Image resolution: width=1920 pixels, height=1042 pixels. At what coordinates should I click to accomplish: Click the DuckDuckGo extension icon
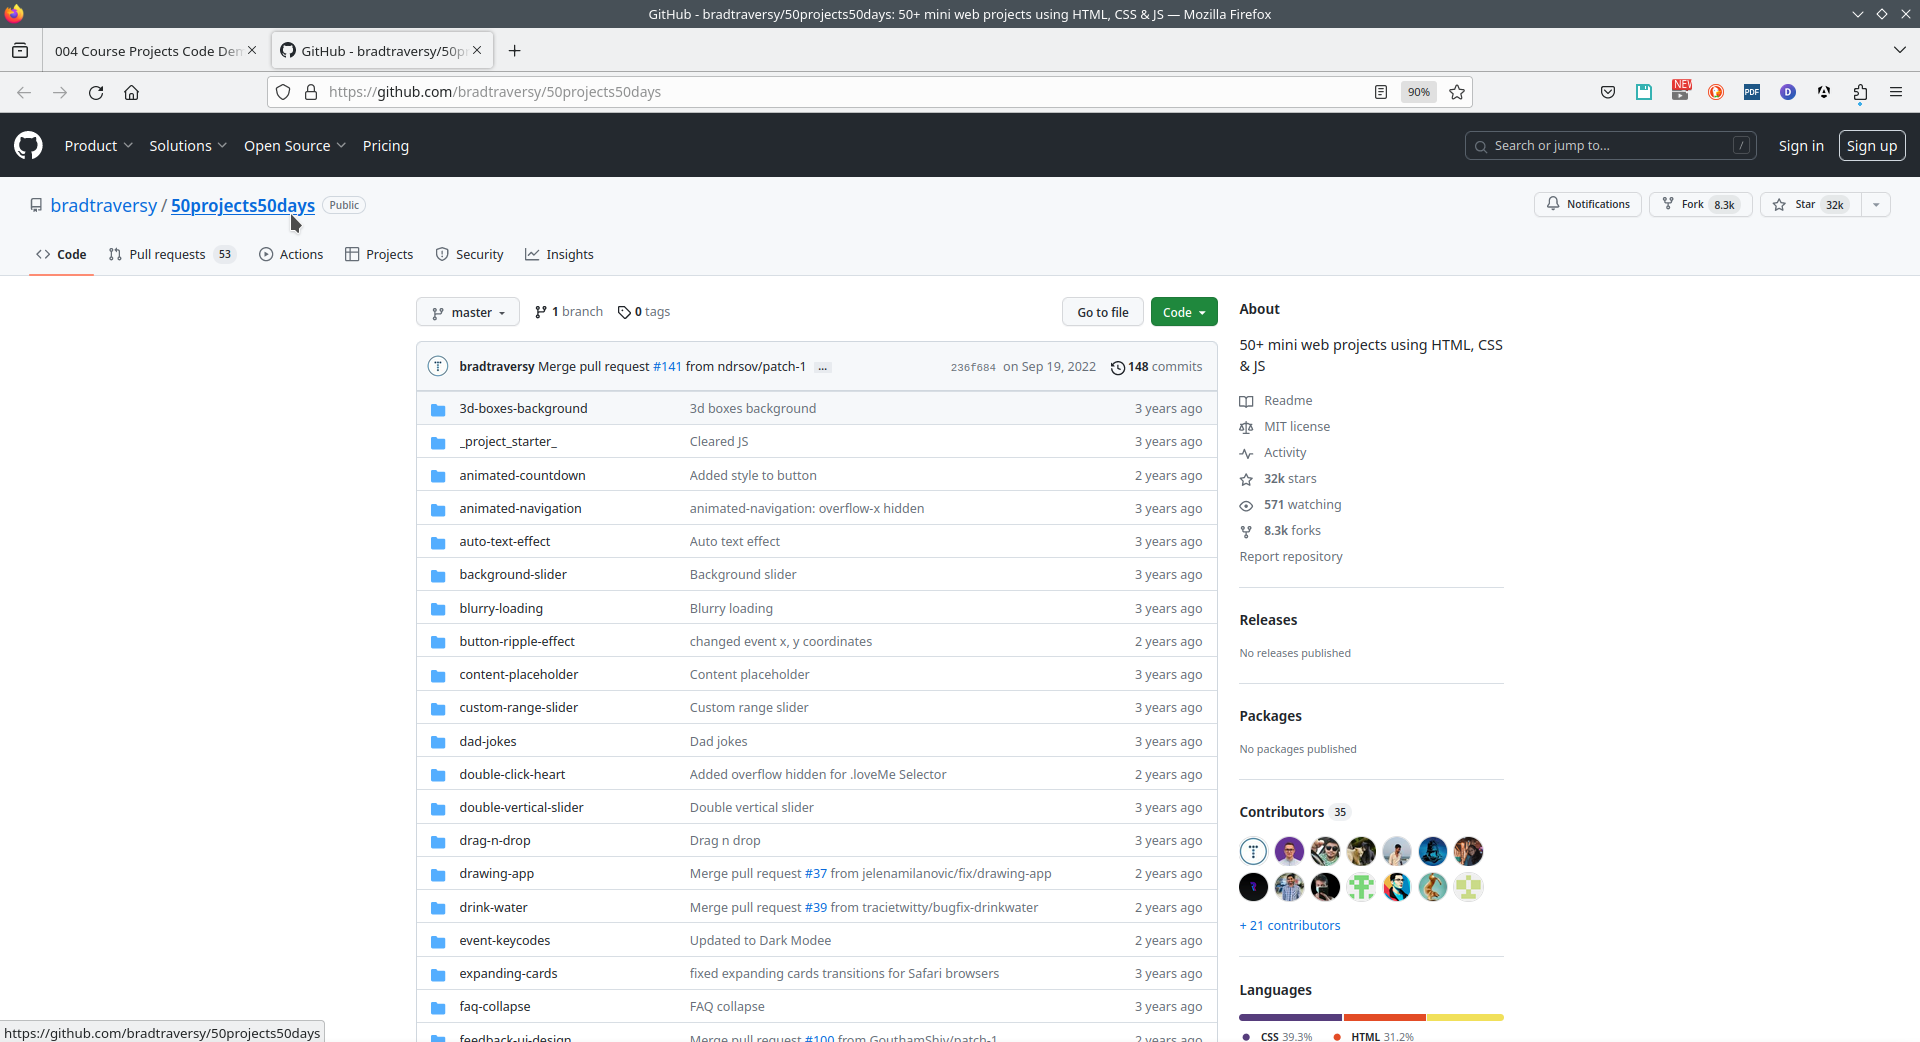pos(1716,92)
